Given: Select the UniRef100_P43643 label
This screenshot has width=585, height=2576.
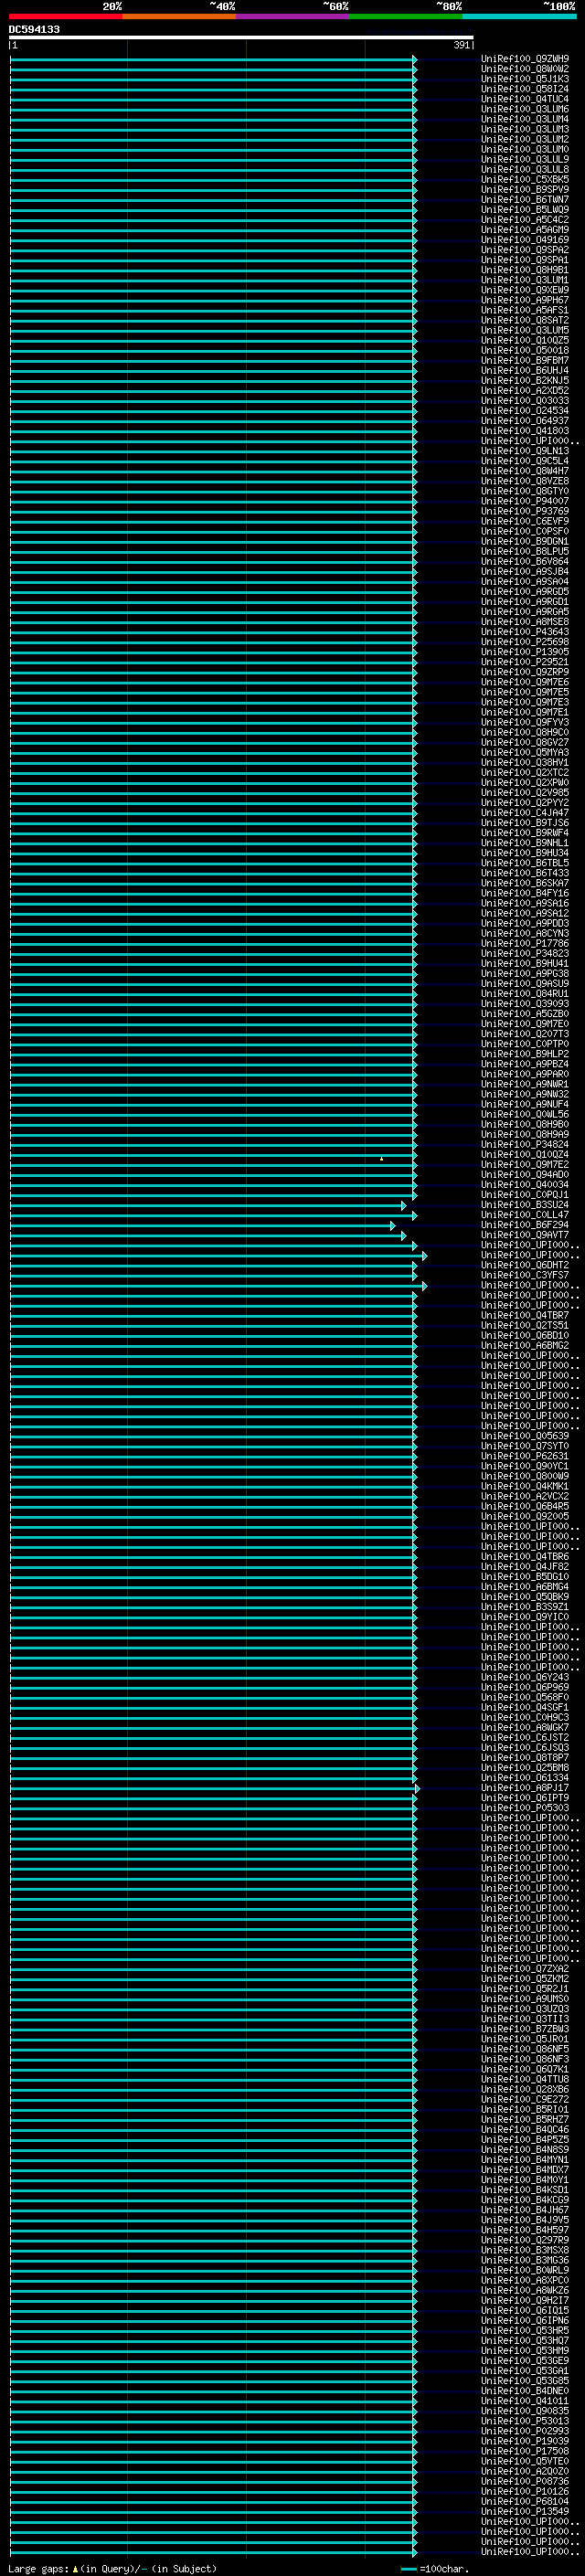Looking at the screenshot, I should [x=525, y=632].
